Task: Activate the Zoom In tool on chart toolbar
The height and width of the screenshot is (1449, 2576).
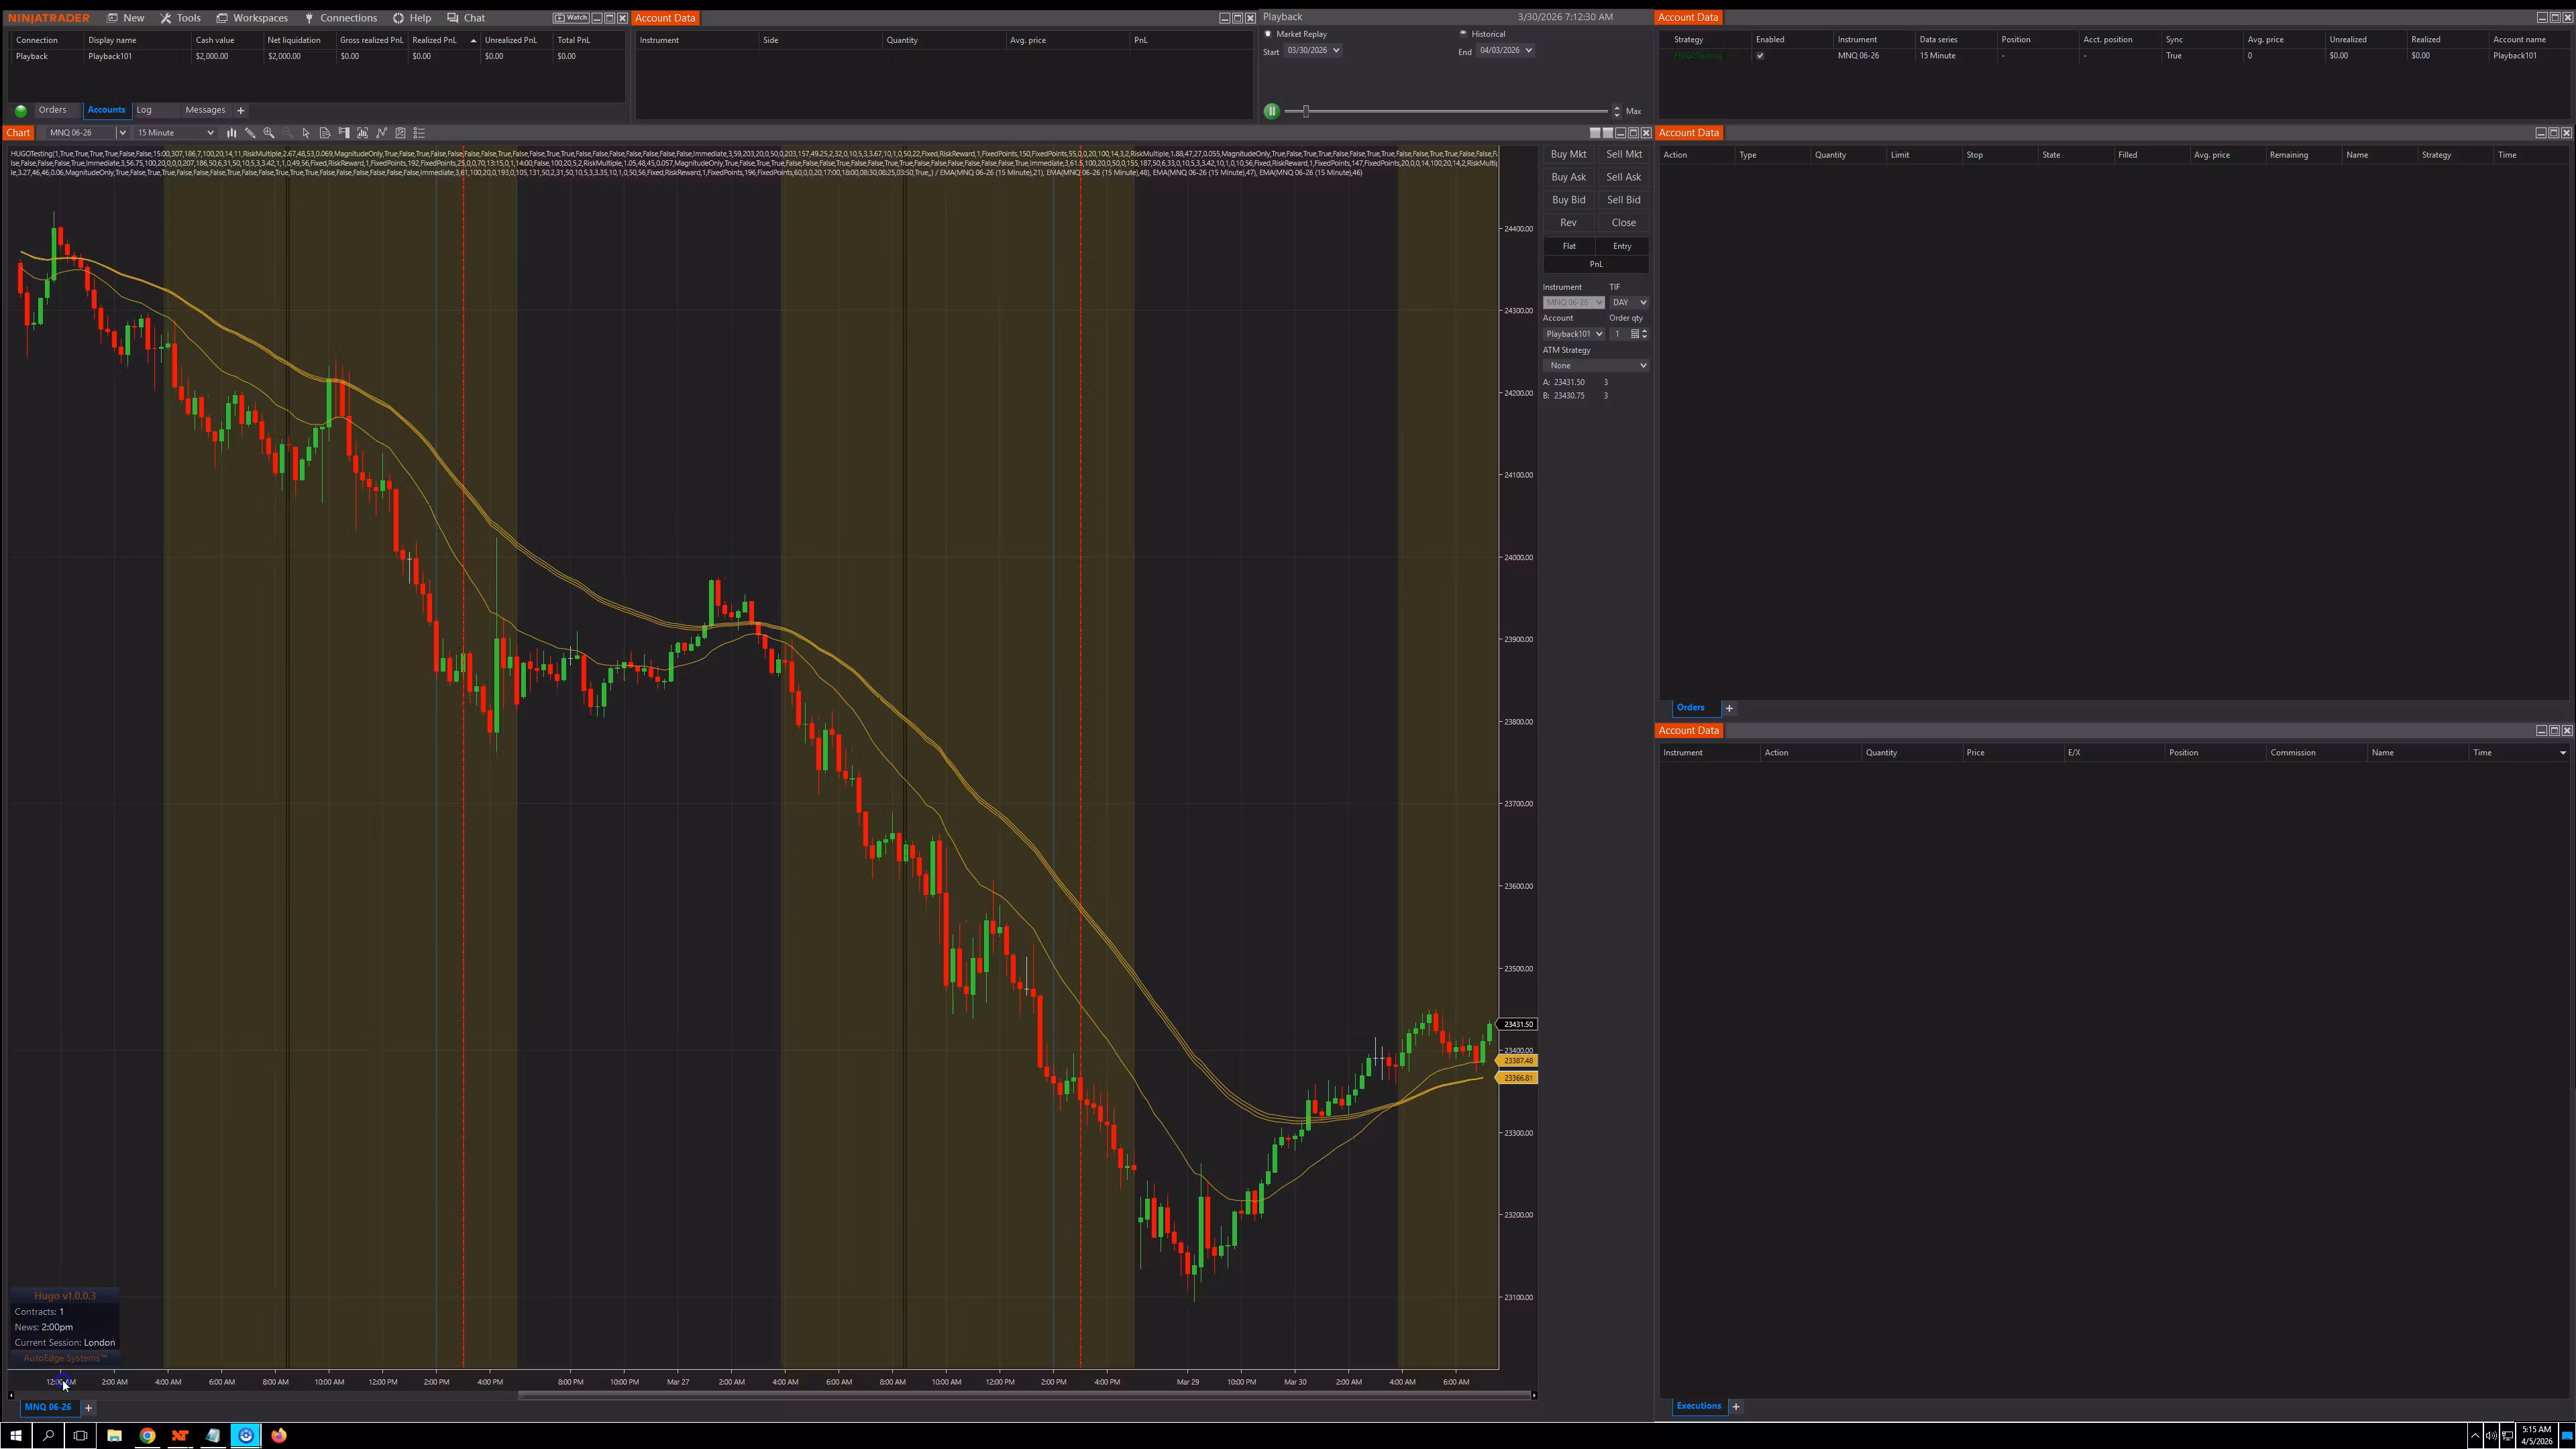Action: click(x=268, y=133)
